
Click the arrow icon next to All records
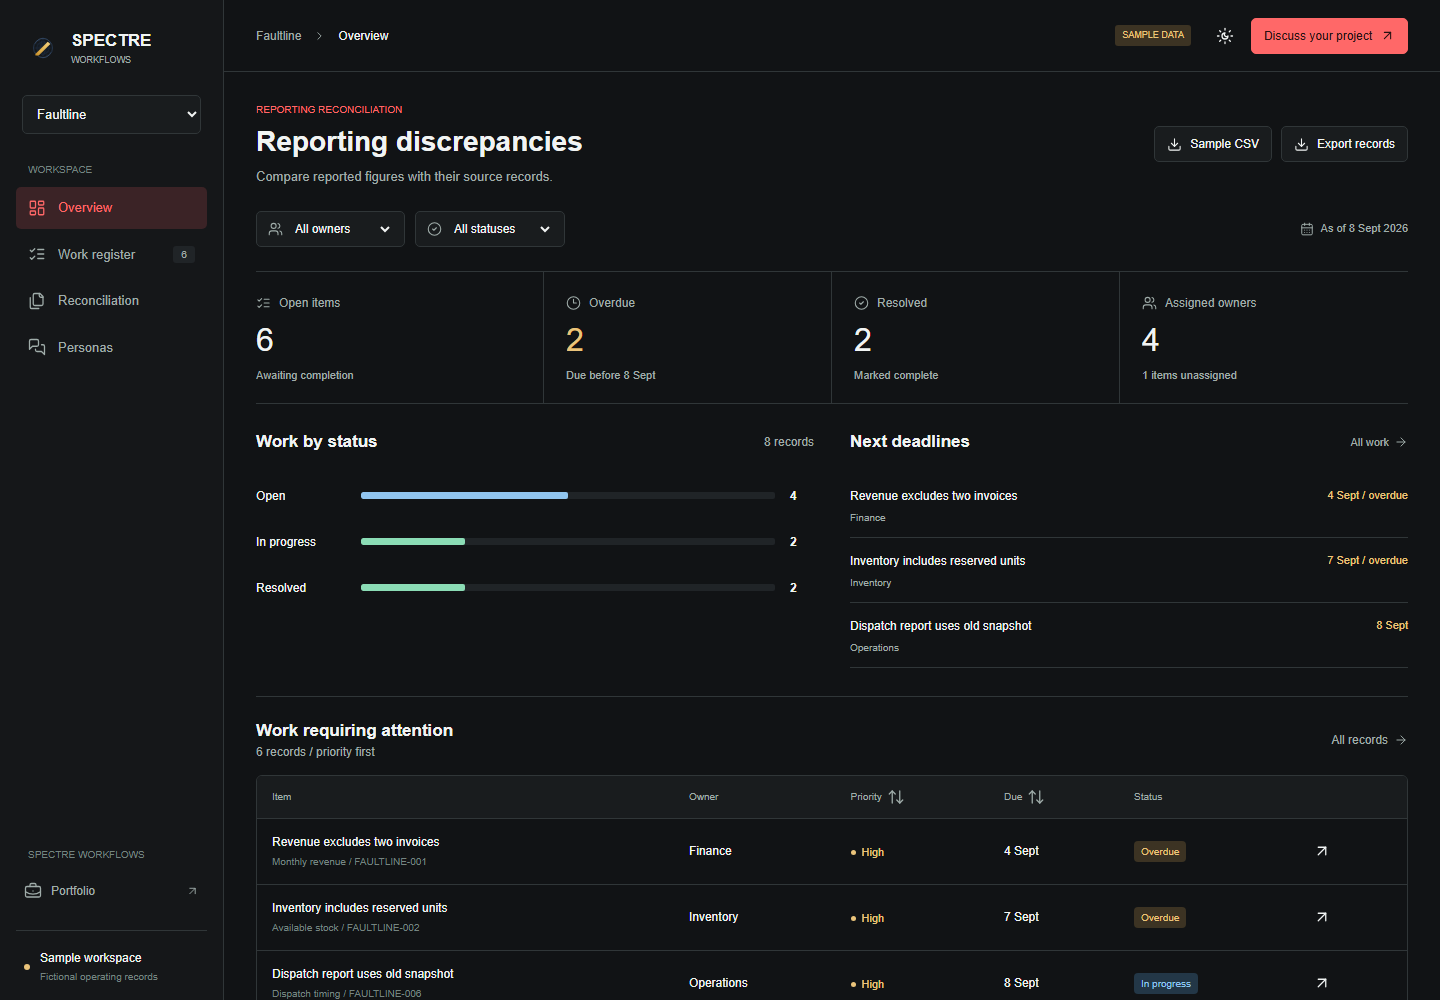click(1401, 740)
